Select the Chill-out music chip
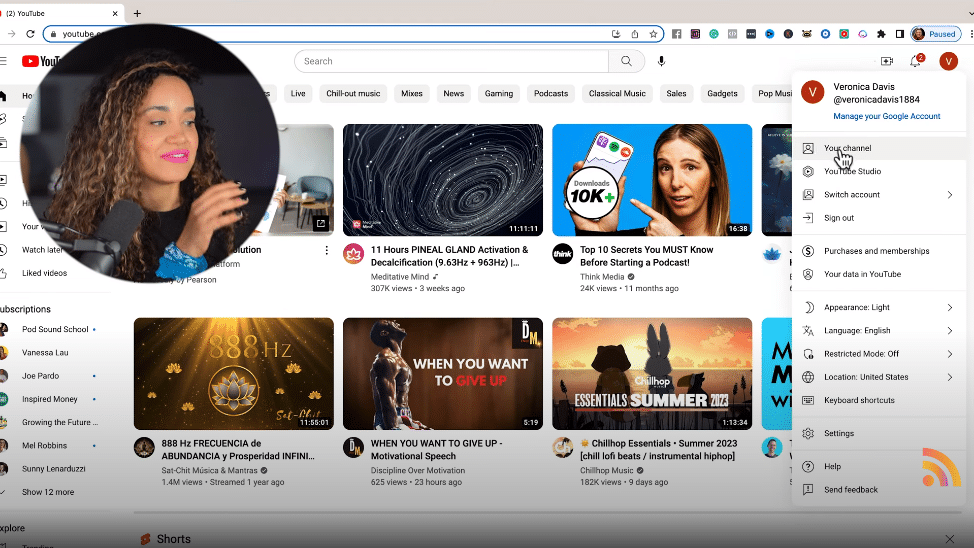Screen dimensions: 974x548 (x=353, y=94)
